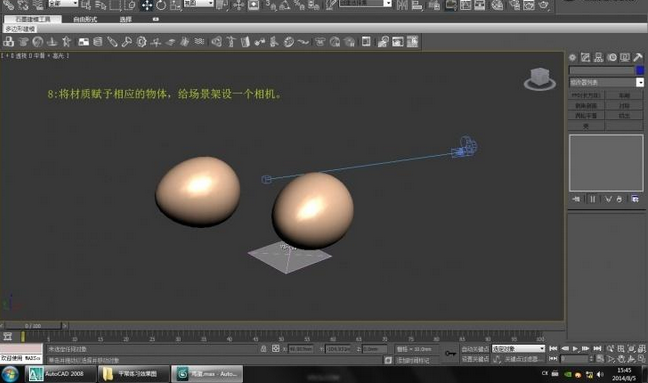Toggle Spinner Snap
648x383 pixels.
(313, 5)
